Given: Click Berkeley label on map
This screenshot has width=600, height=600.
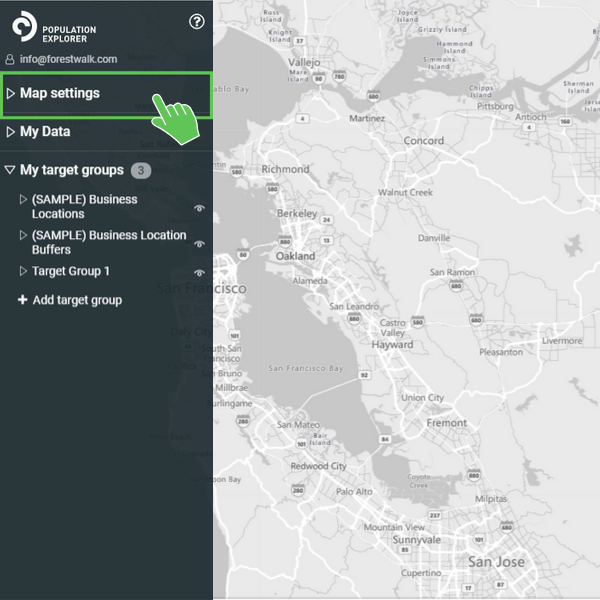Looking at the screenshot, I should tap(297, 214).
